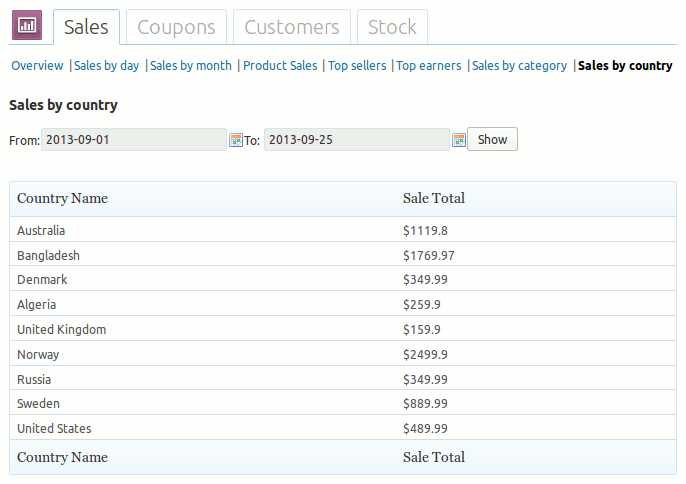Focus the To date input field
This screenshot has width=686, height=484.
coord(357,140)
